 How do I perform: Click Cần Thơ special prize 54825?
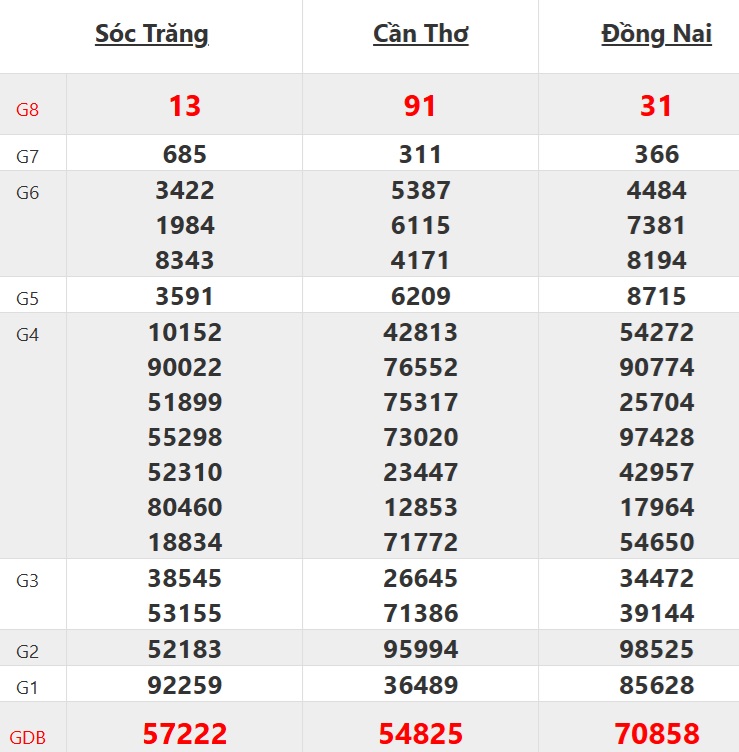coord(421,734)
